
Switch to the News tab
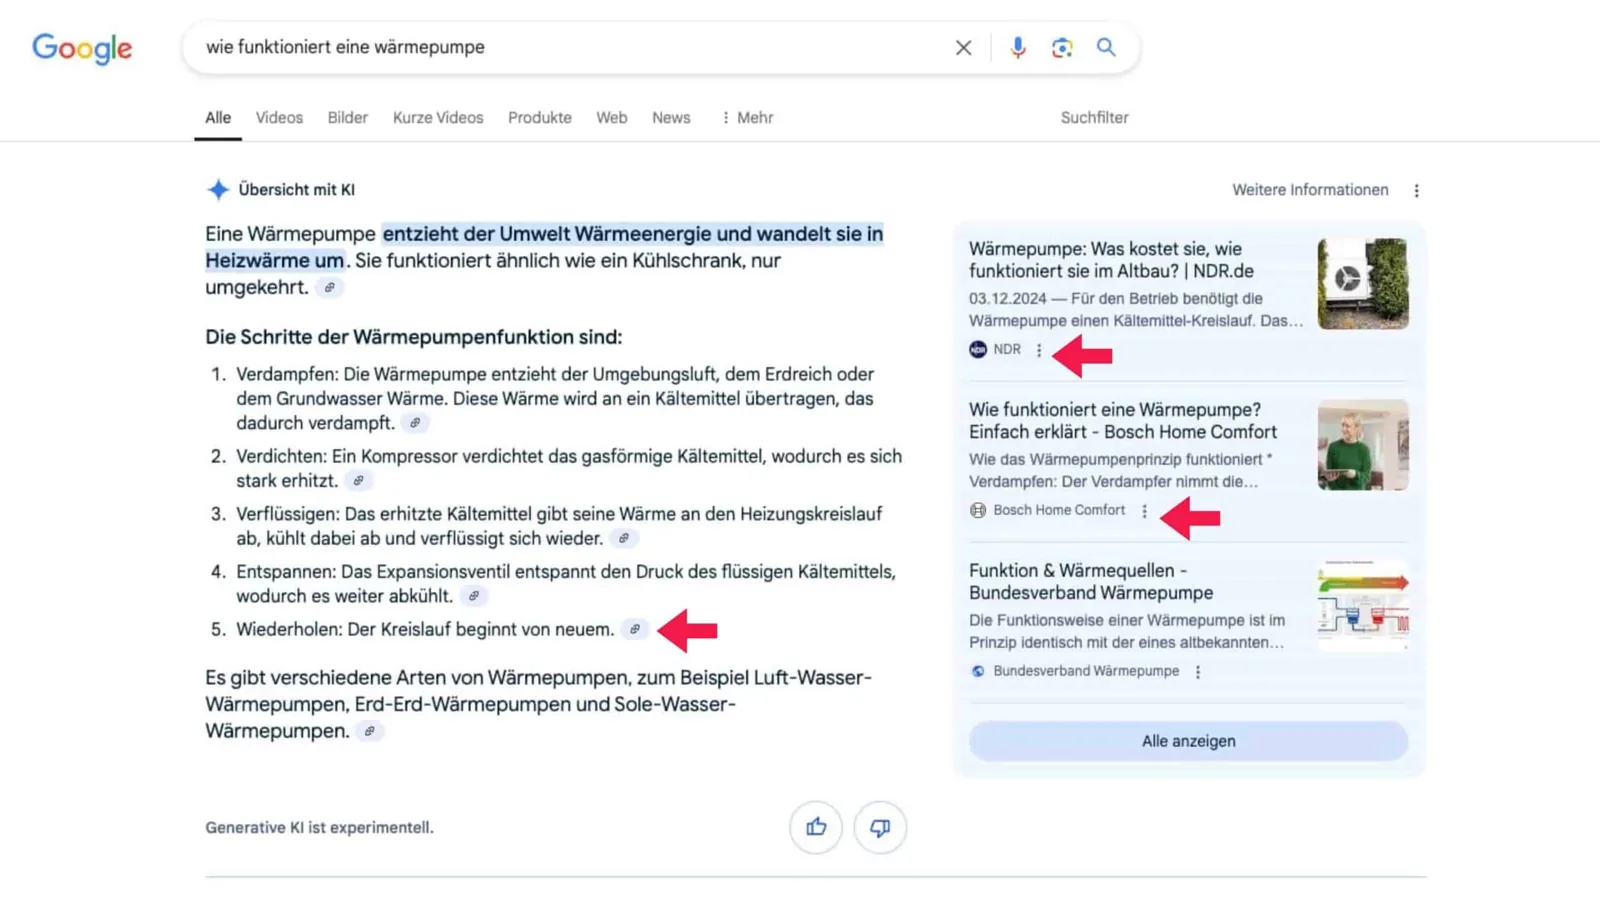tap(671, 117)
